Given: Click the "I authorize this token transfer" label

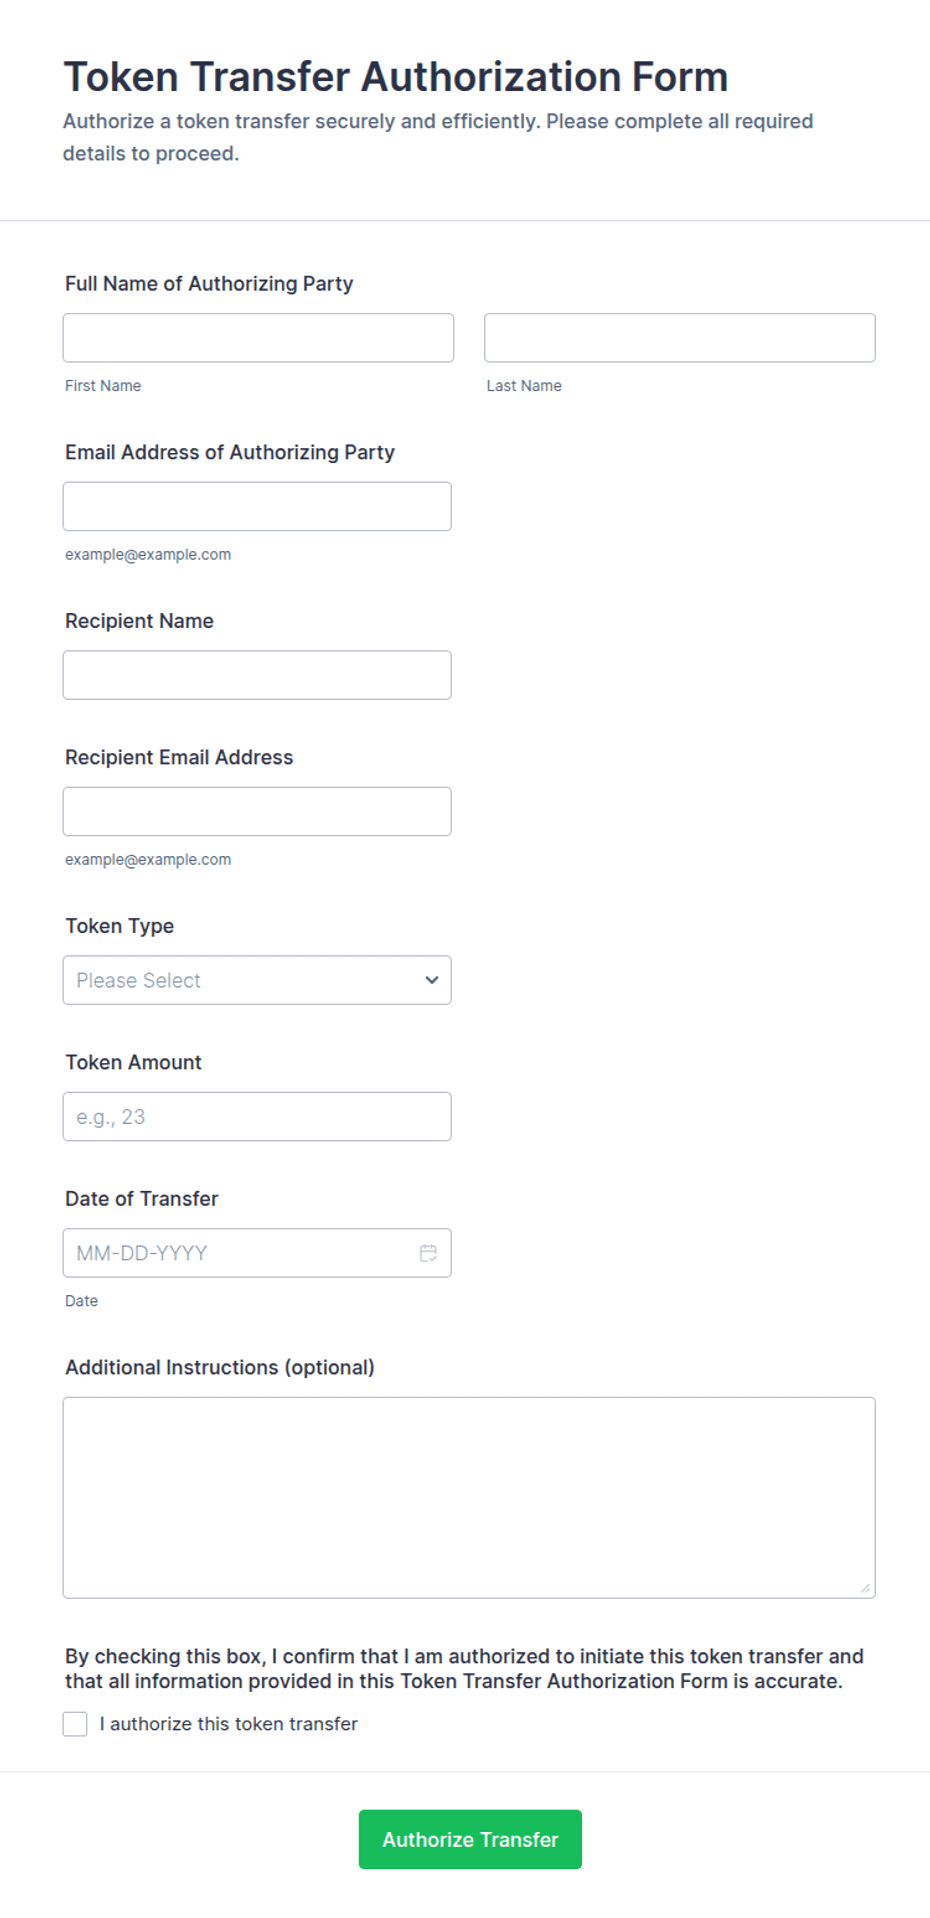Looking at the screenshot, I should click(x=228, y=1724).
